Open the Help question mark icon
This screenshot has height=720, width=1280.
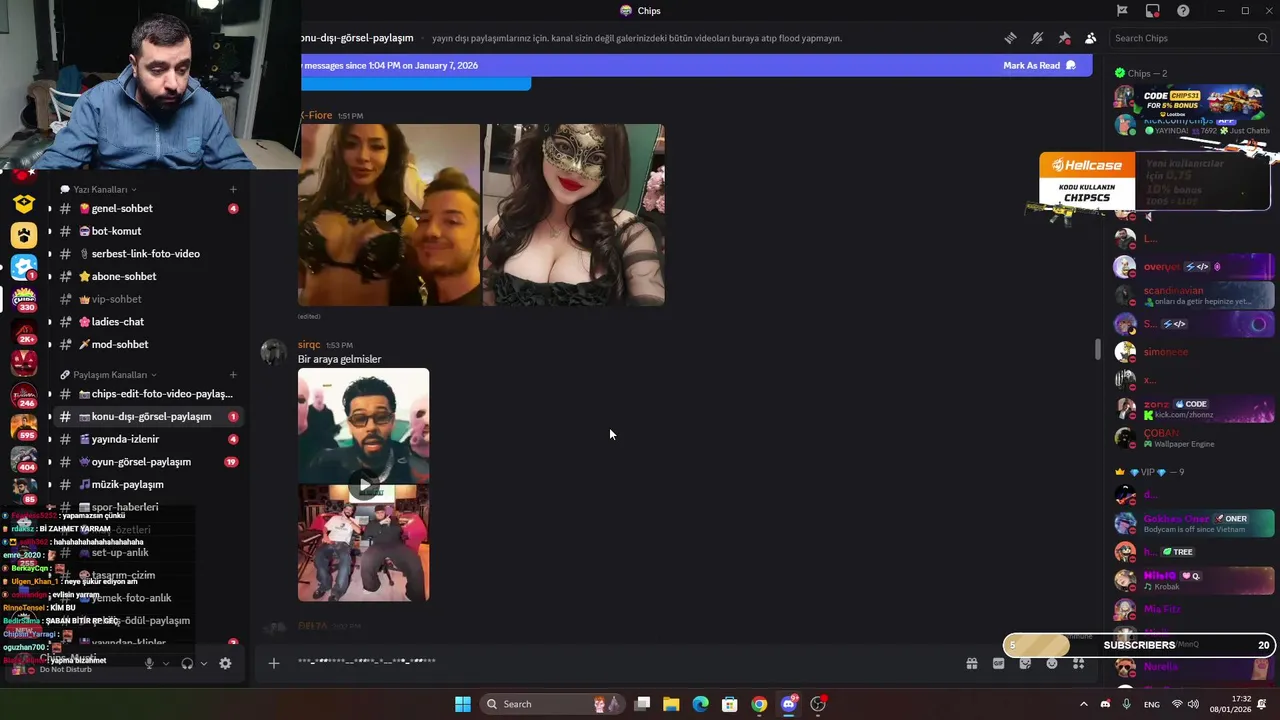coord(1183,11)
